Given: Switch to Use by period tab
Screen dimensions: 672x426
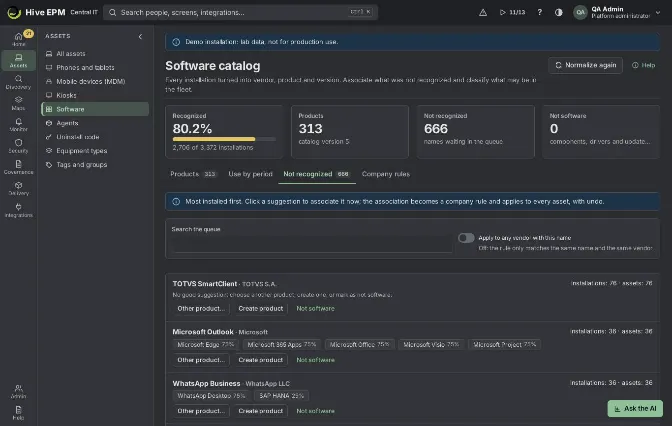Looking at the screenshot, I should [x=250, y=174].
